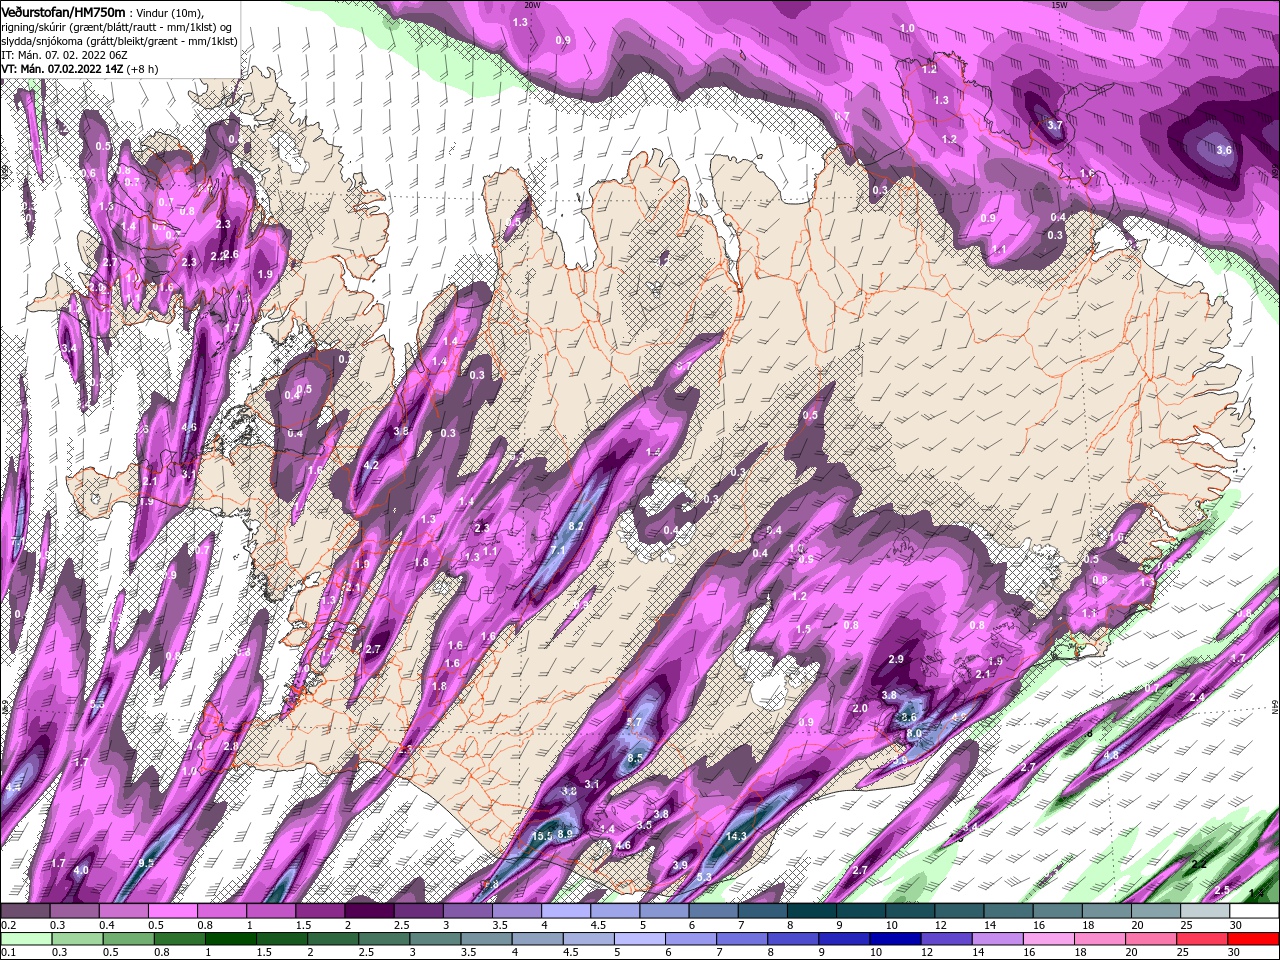Click the 0.1 label on lower scale

[x=9, y=952]
